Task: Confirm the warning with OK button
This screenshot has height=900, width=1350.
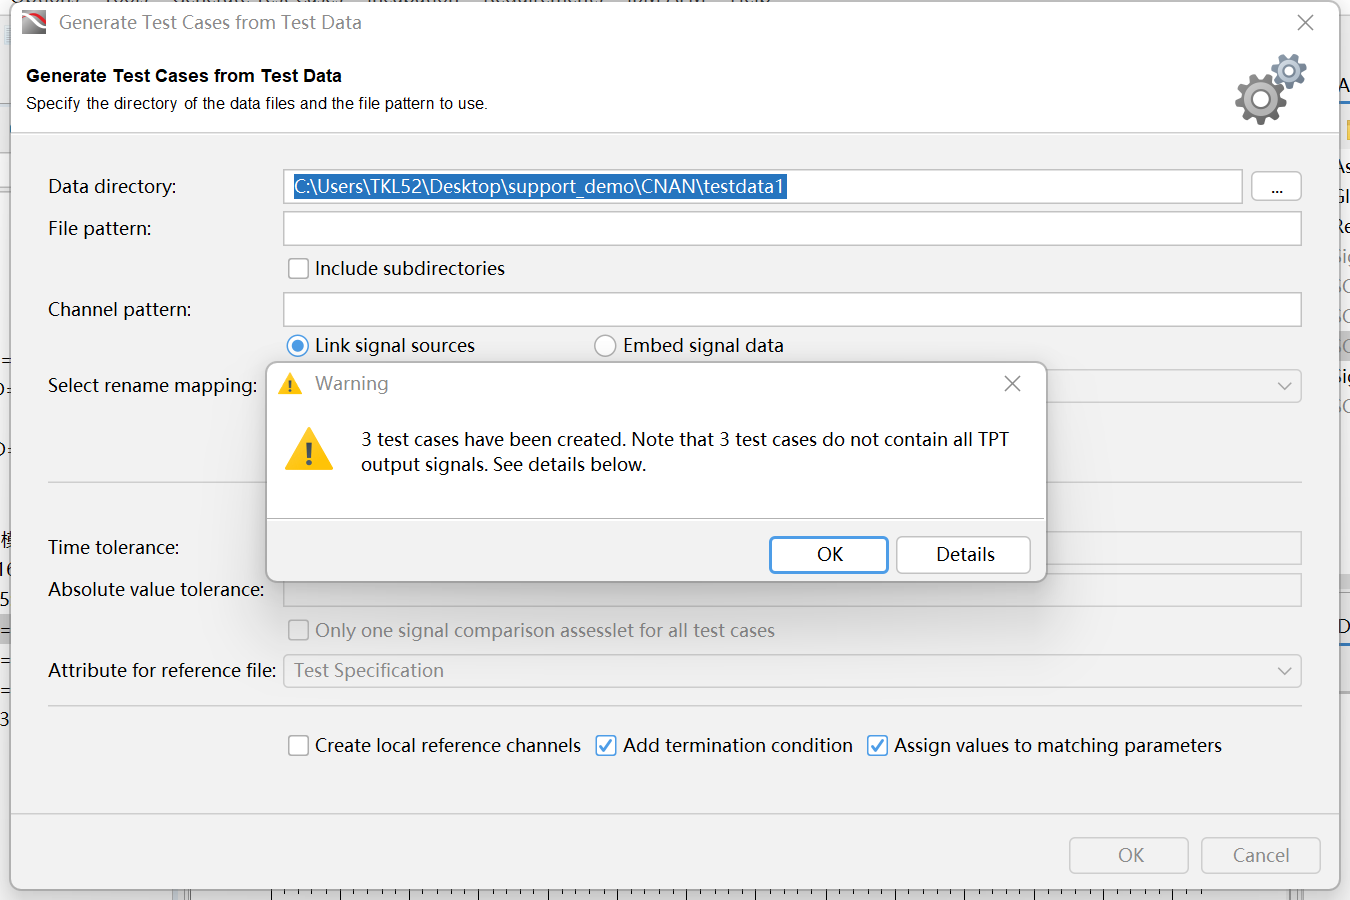Action: (x=829, y=555)
